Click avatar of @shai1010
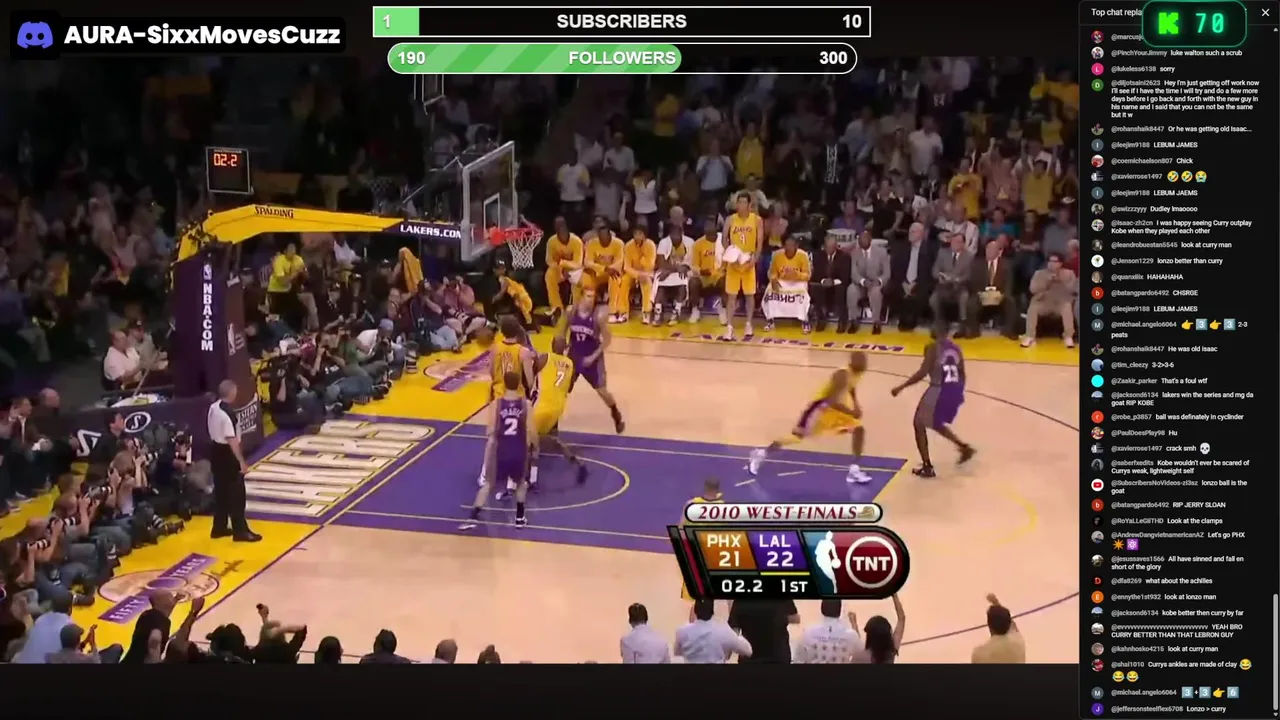The image size is (1280, 720). [1097, 665]
